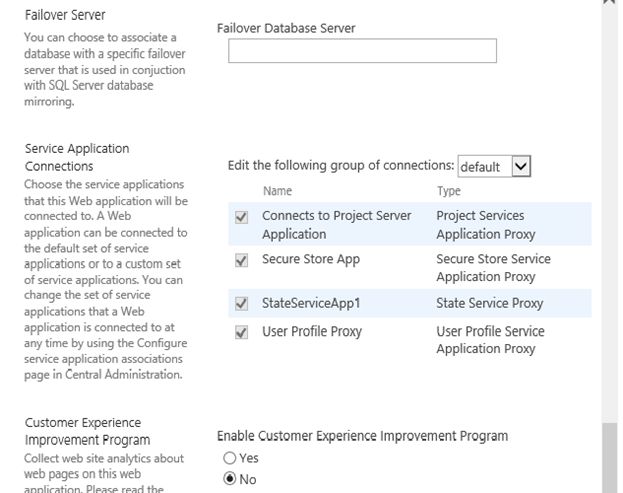Click the scroll up arrow
Image resolution: width=623 pixels, height=493 pixels.
point(610,4)
